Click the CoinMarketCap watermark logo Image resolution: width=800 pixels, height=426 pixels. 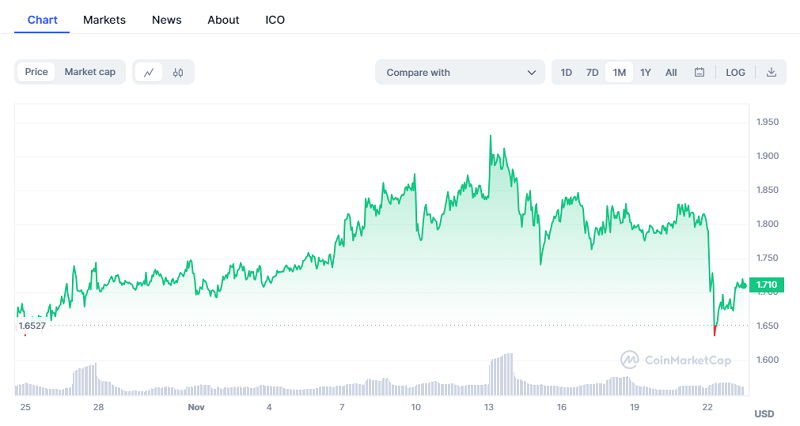click(x=675, y=360)
